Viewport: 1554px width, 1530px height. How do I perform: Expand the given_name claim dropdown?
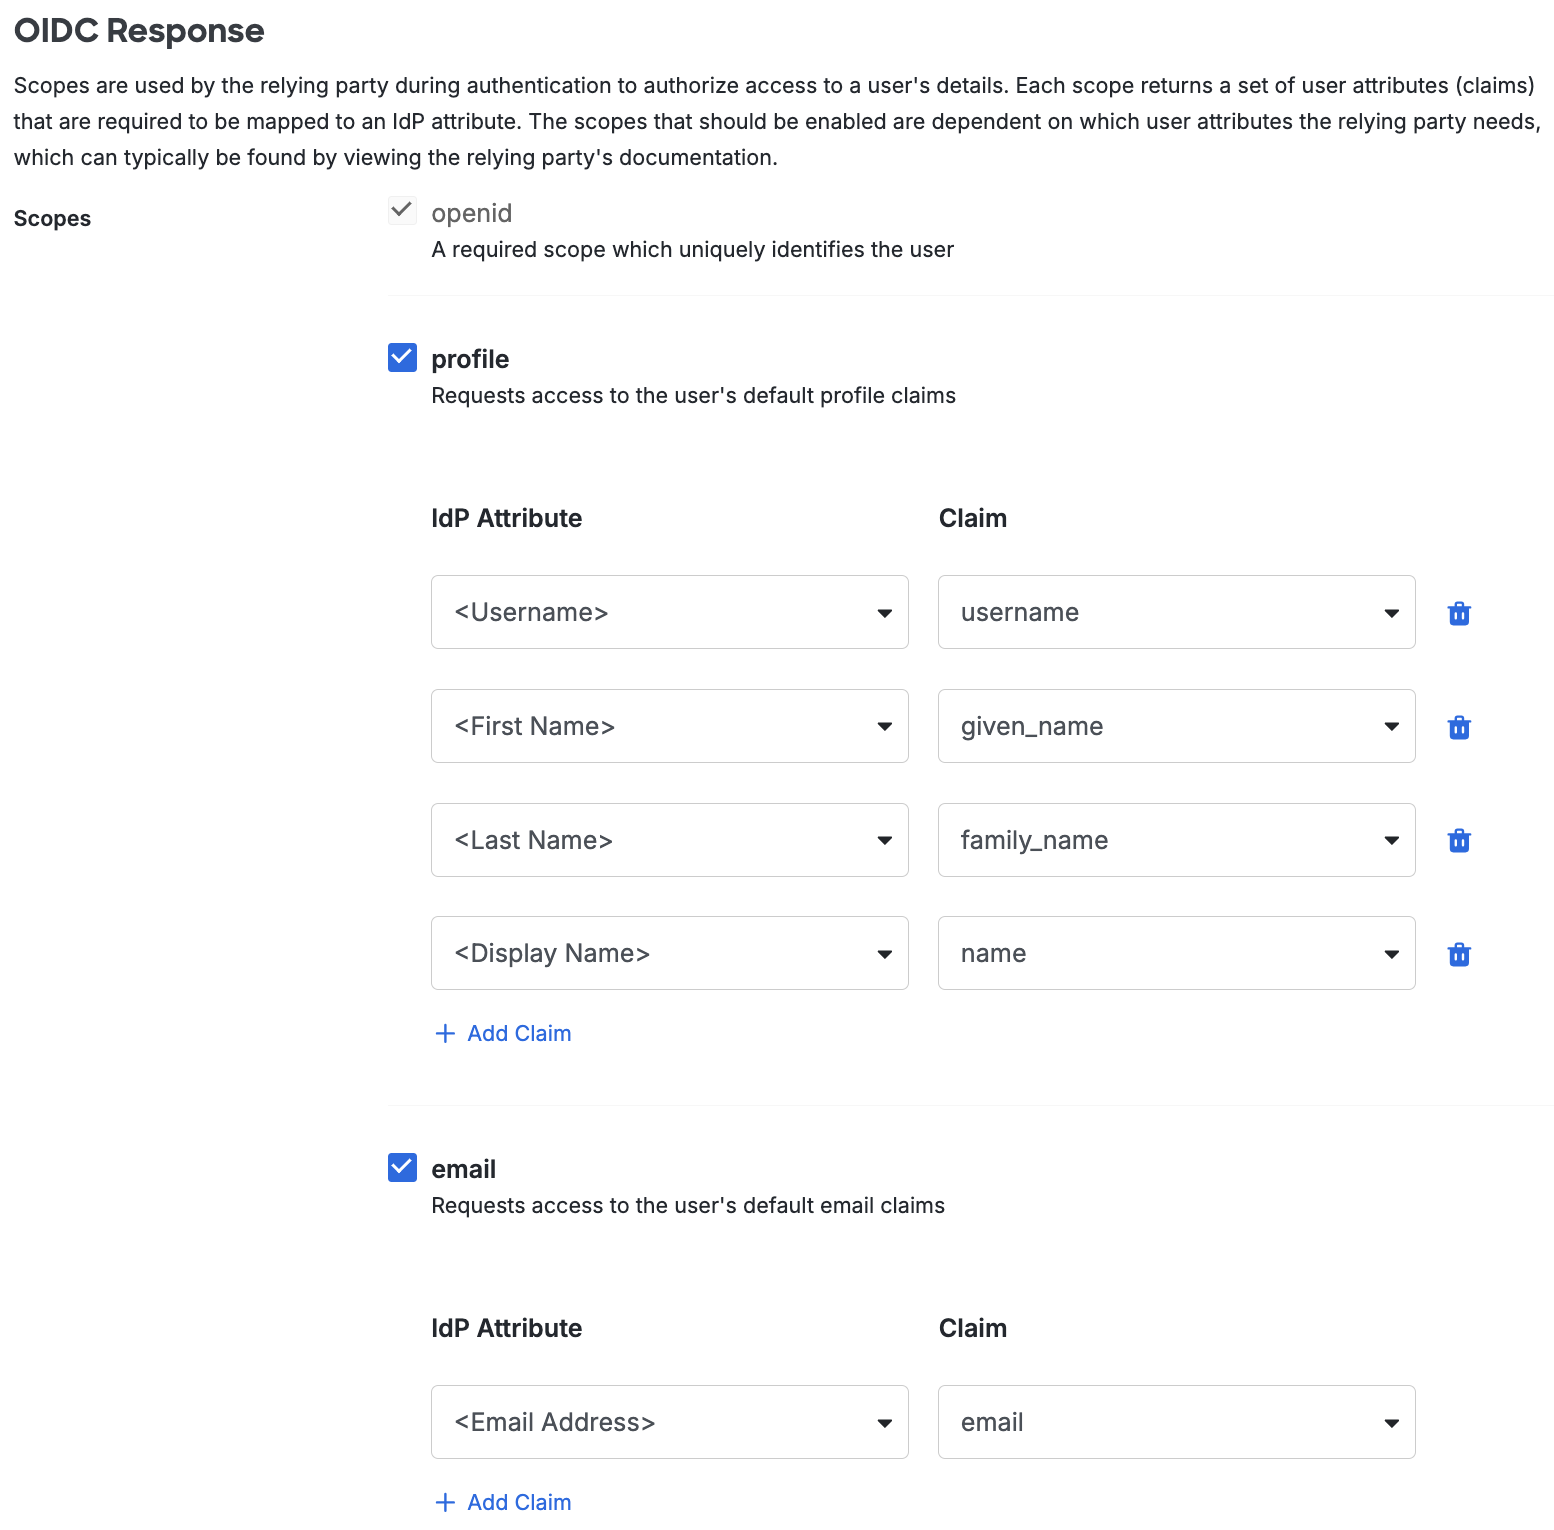click(1391, 726)
